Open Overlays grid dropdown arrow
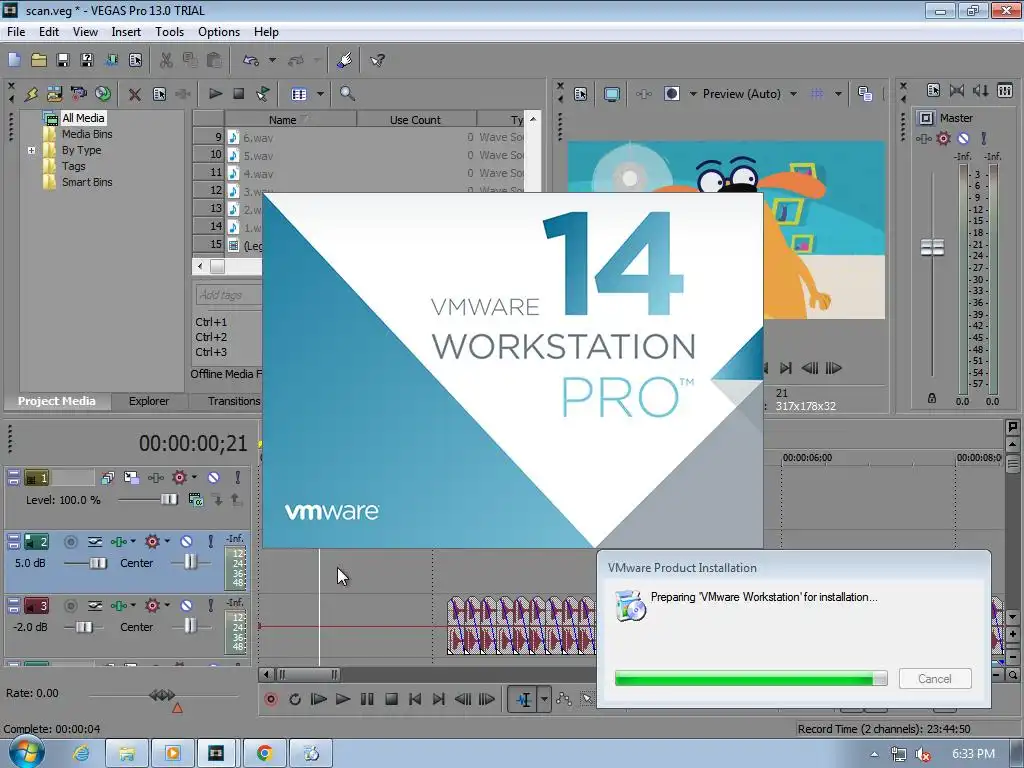Image resolution: width=1024 pixels, height=768 pixels. (x=838, y=94)
